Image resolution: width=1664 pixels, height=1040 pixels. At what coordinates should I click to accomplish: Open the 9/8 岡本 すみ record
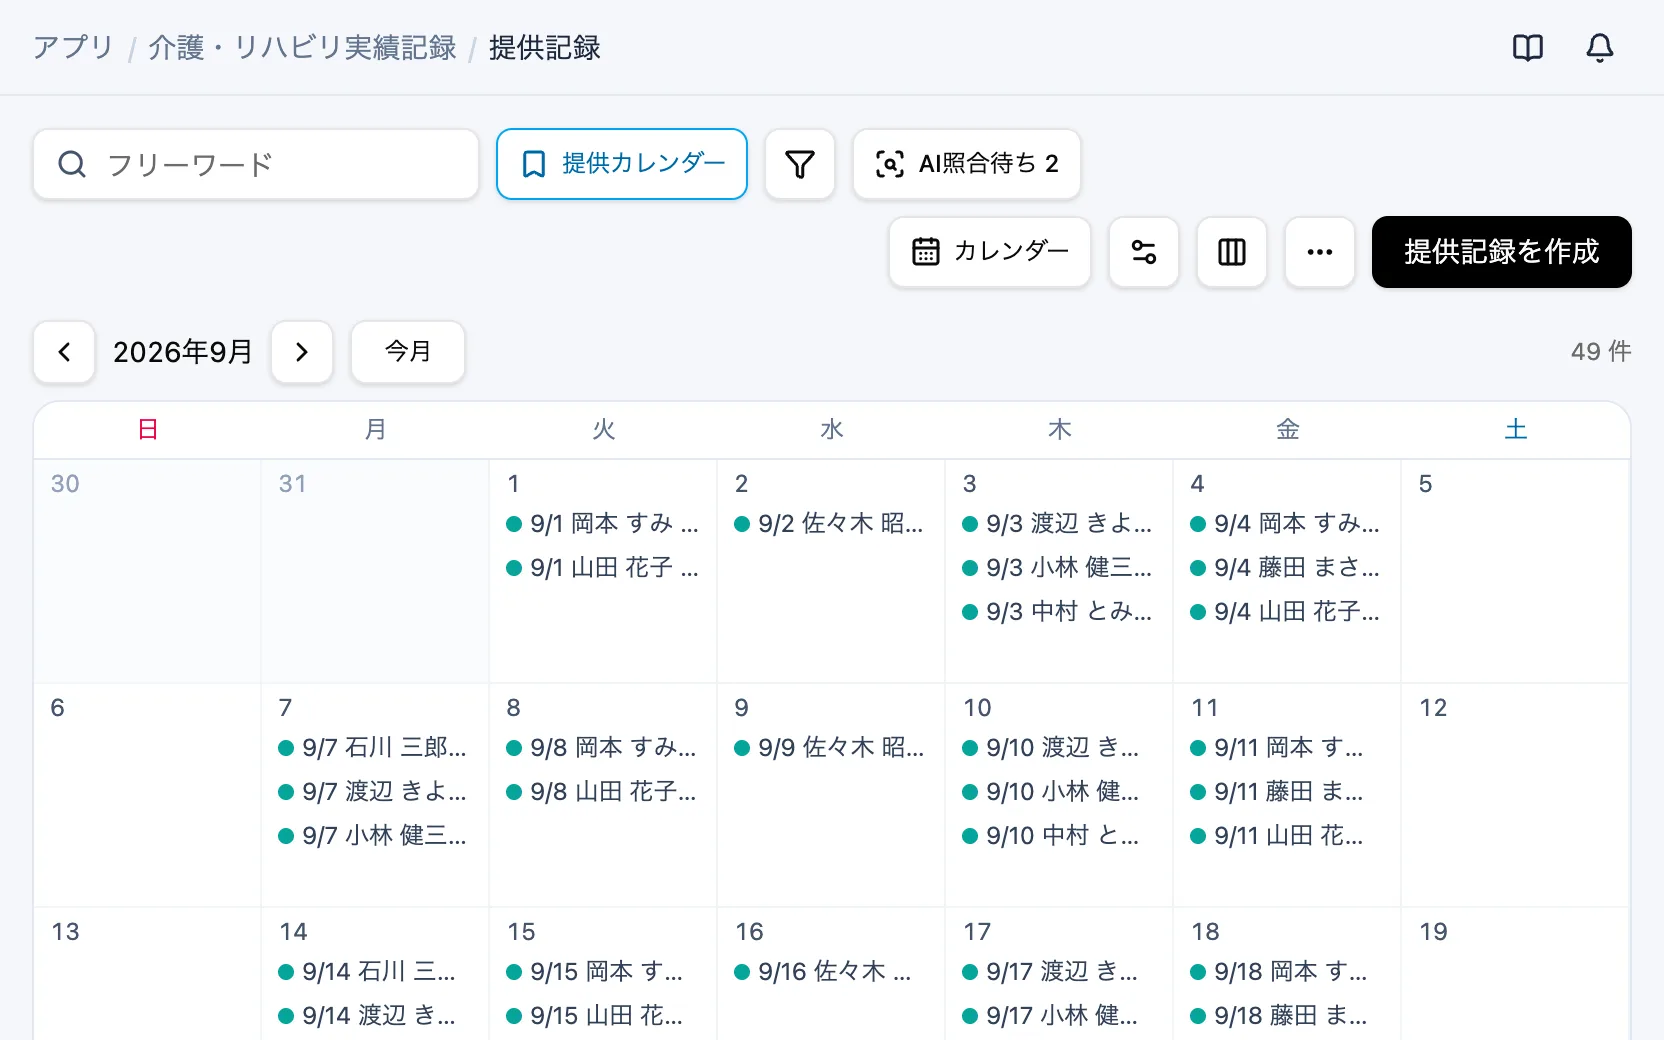coord(603,748)
